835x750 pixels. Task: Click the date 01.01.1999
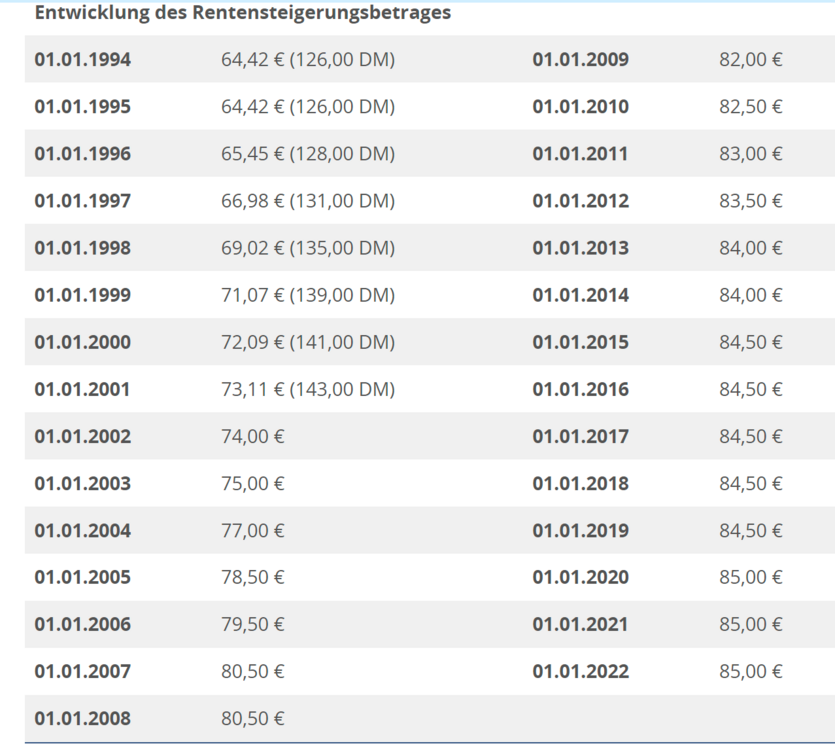(83, 295)
